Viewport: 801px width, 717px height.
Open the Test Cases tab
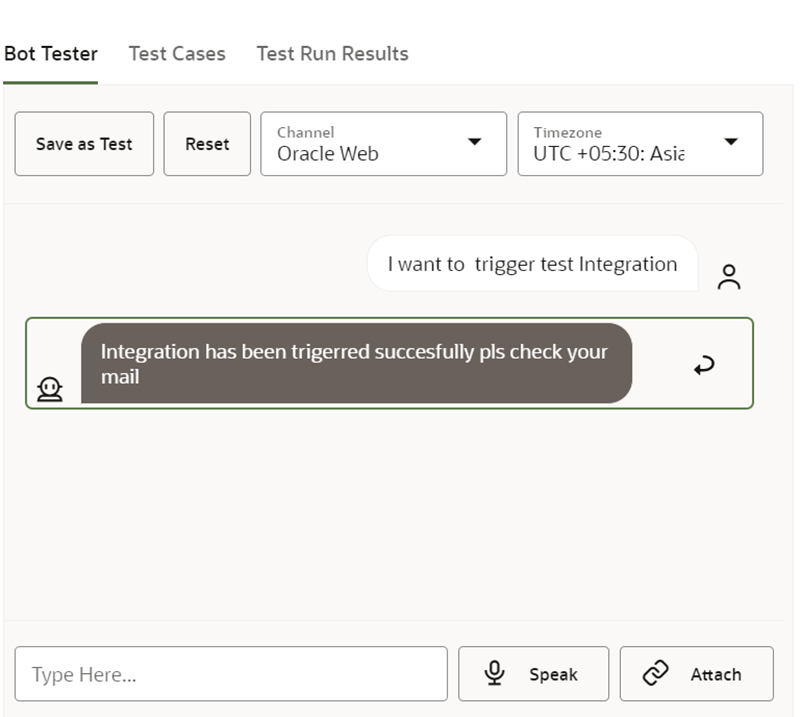click(177, 54)
